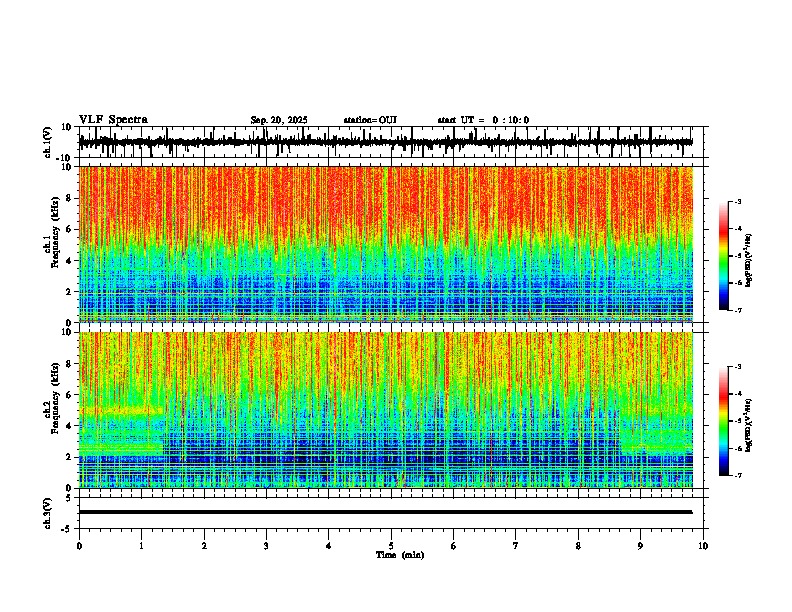The width and height of the screenshot is (792, 612).
Task: Click time axis tick label "5"
Action: [x=391, y=546]
